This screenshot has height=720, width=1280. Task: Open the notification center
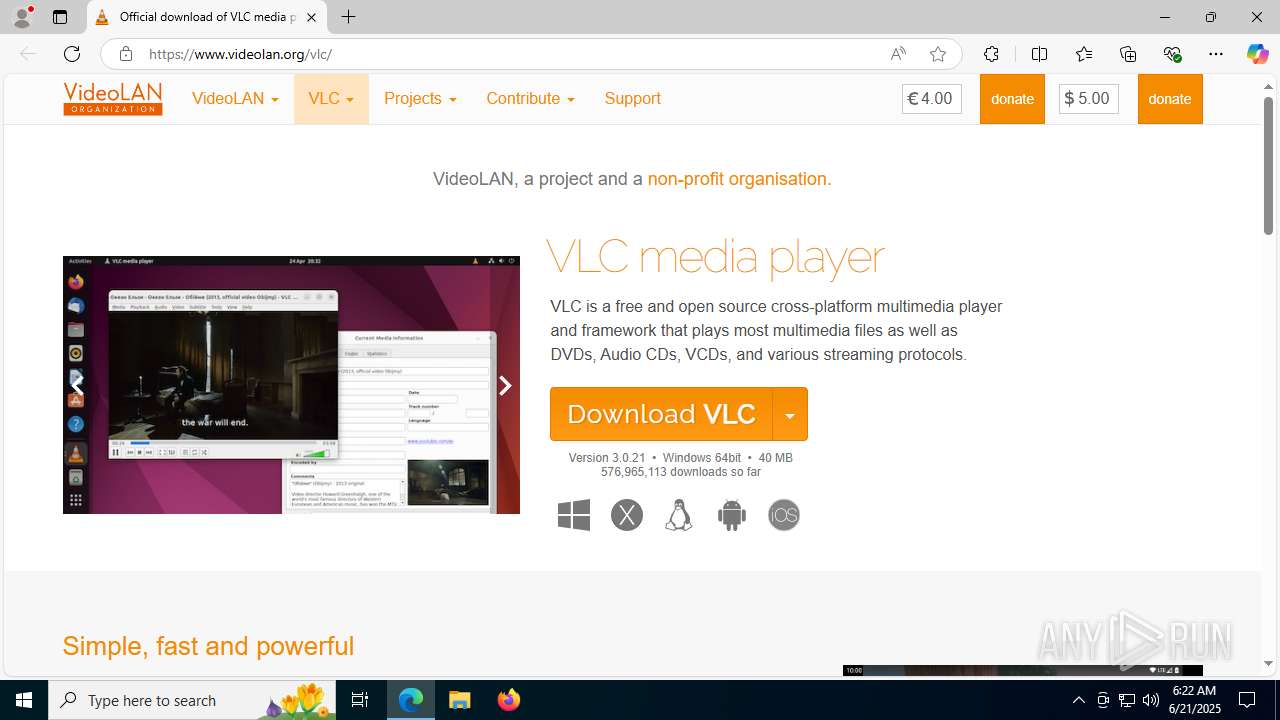1247,700
